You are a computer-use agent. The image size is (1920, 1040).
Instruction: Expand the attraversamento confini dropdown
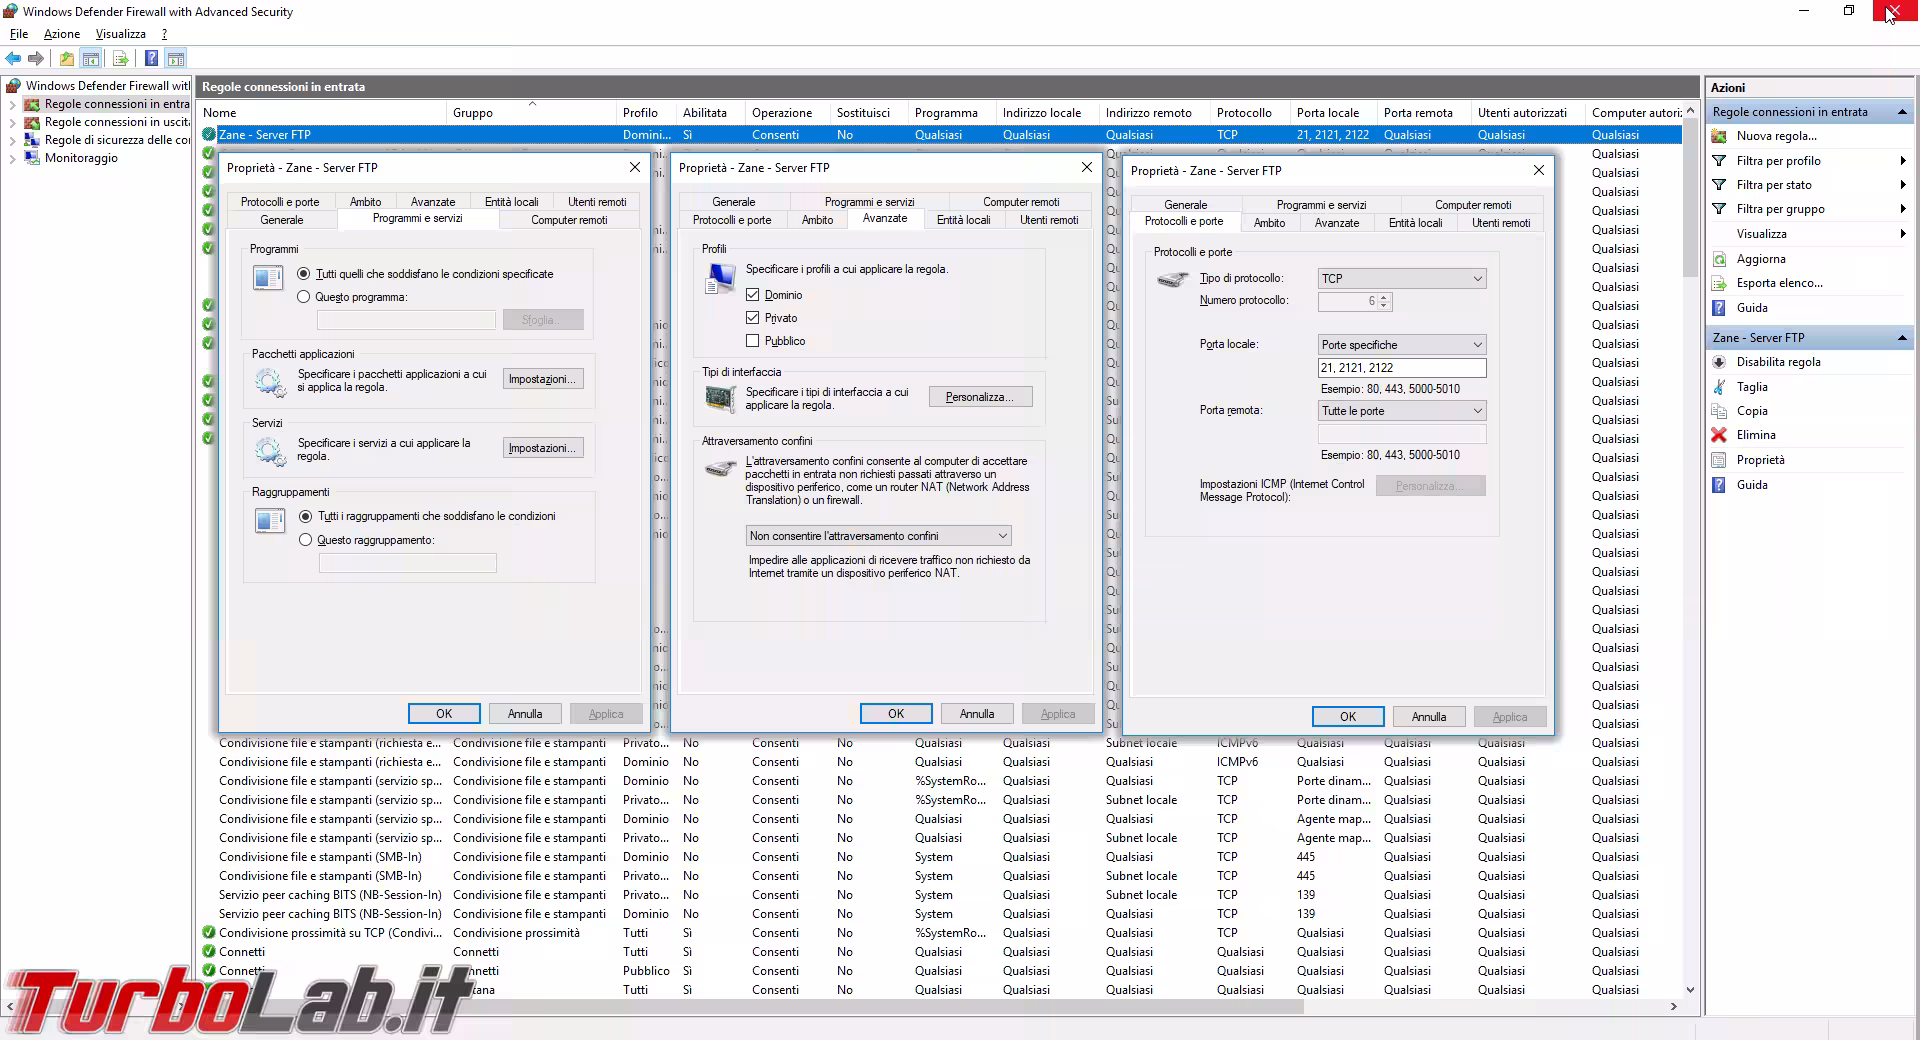coord(878,536)
